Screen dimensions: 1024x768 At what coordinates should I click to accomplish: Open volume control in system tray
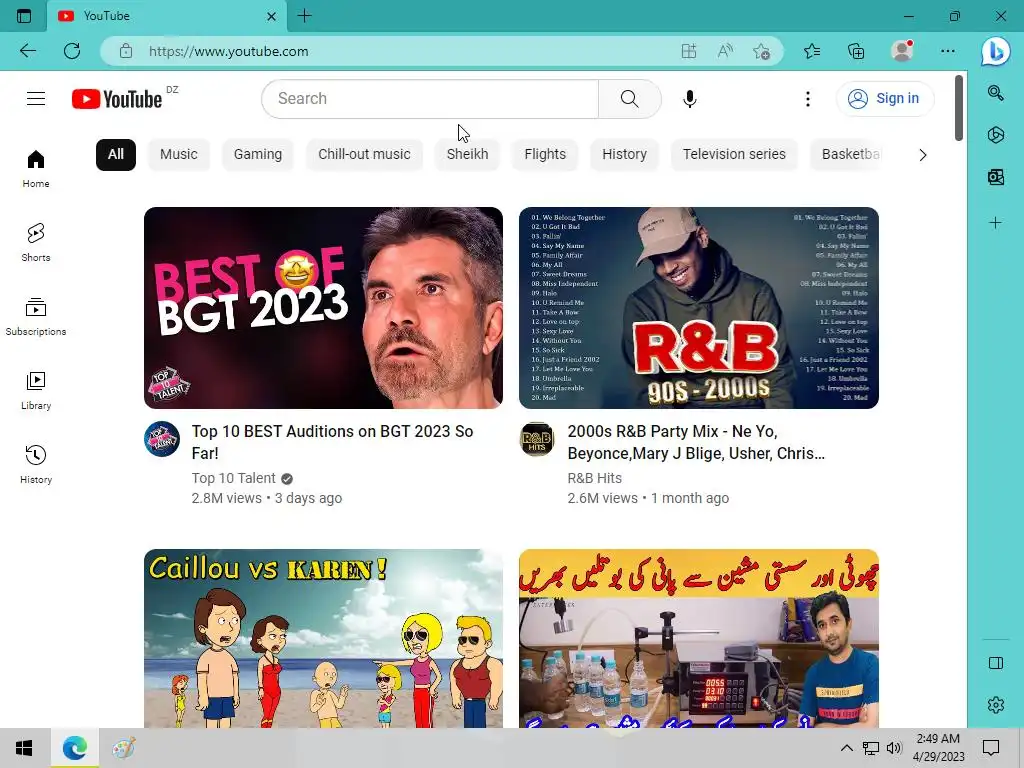click(894, 748)
